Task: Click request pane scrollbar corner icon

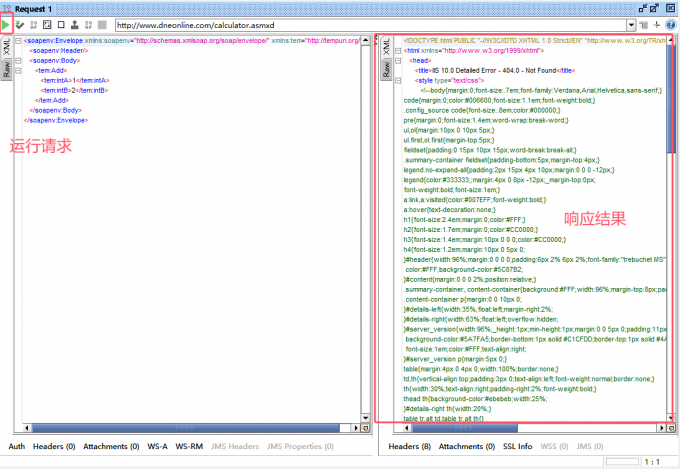Action: point(366,428)
